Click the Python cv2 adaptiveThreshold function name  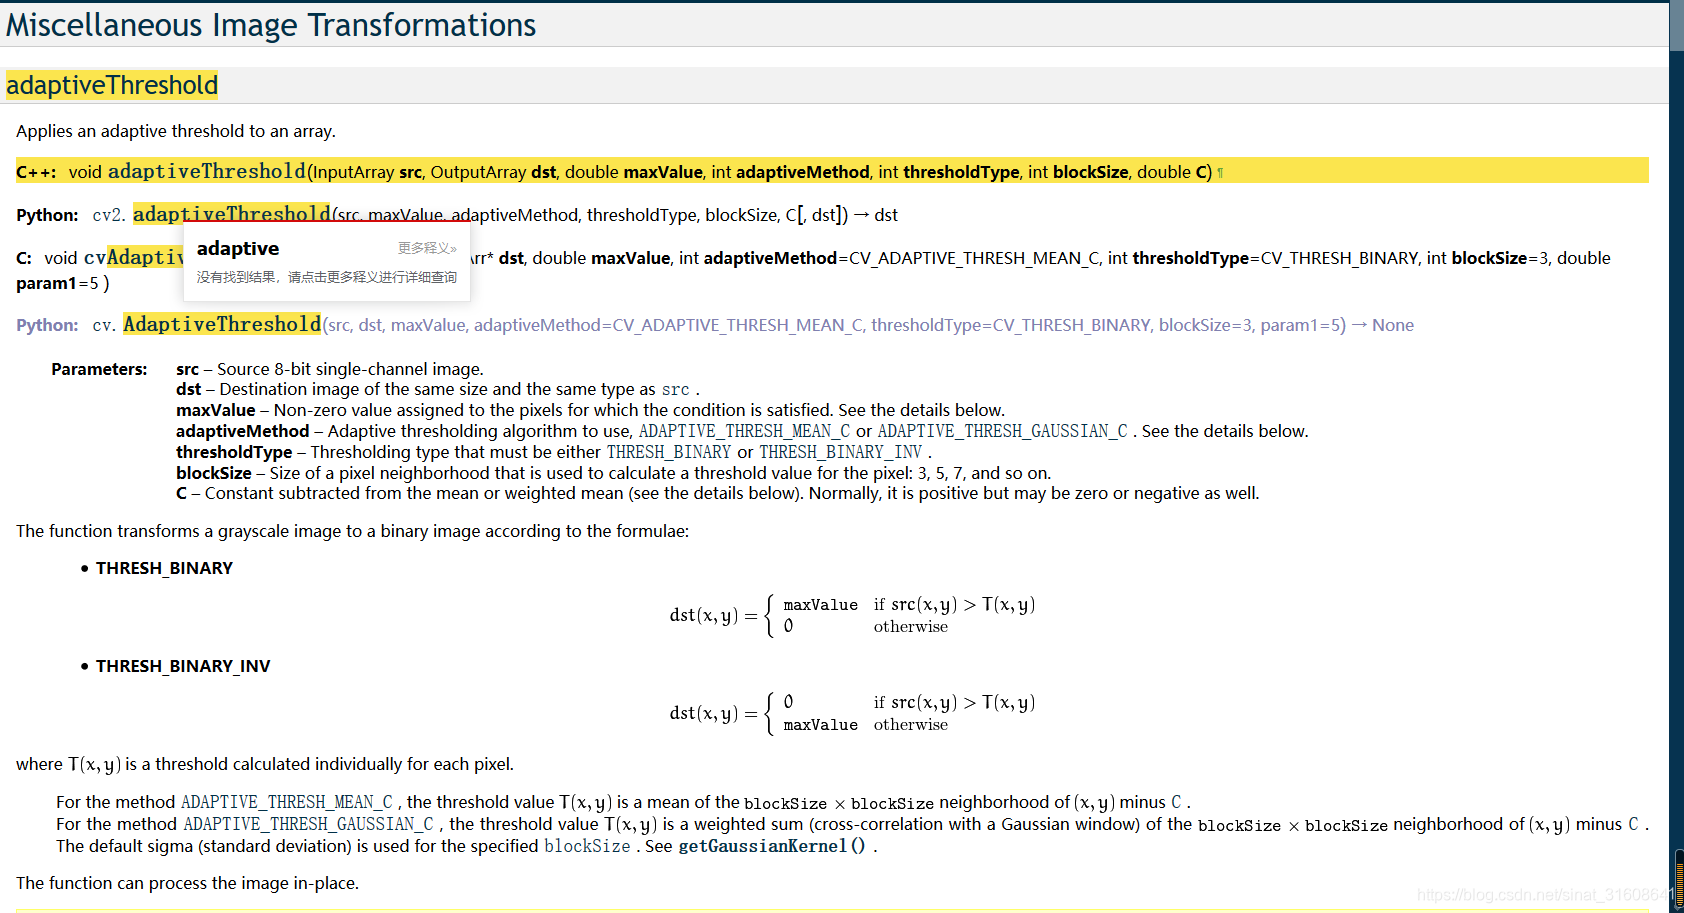pyautogui.click(x=231, y=214)
